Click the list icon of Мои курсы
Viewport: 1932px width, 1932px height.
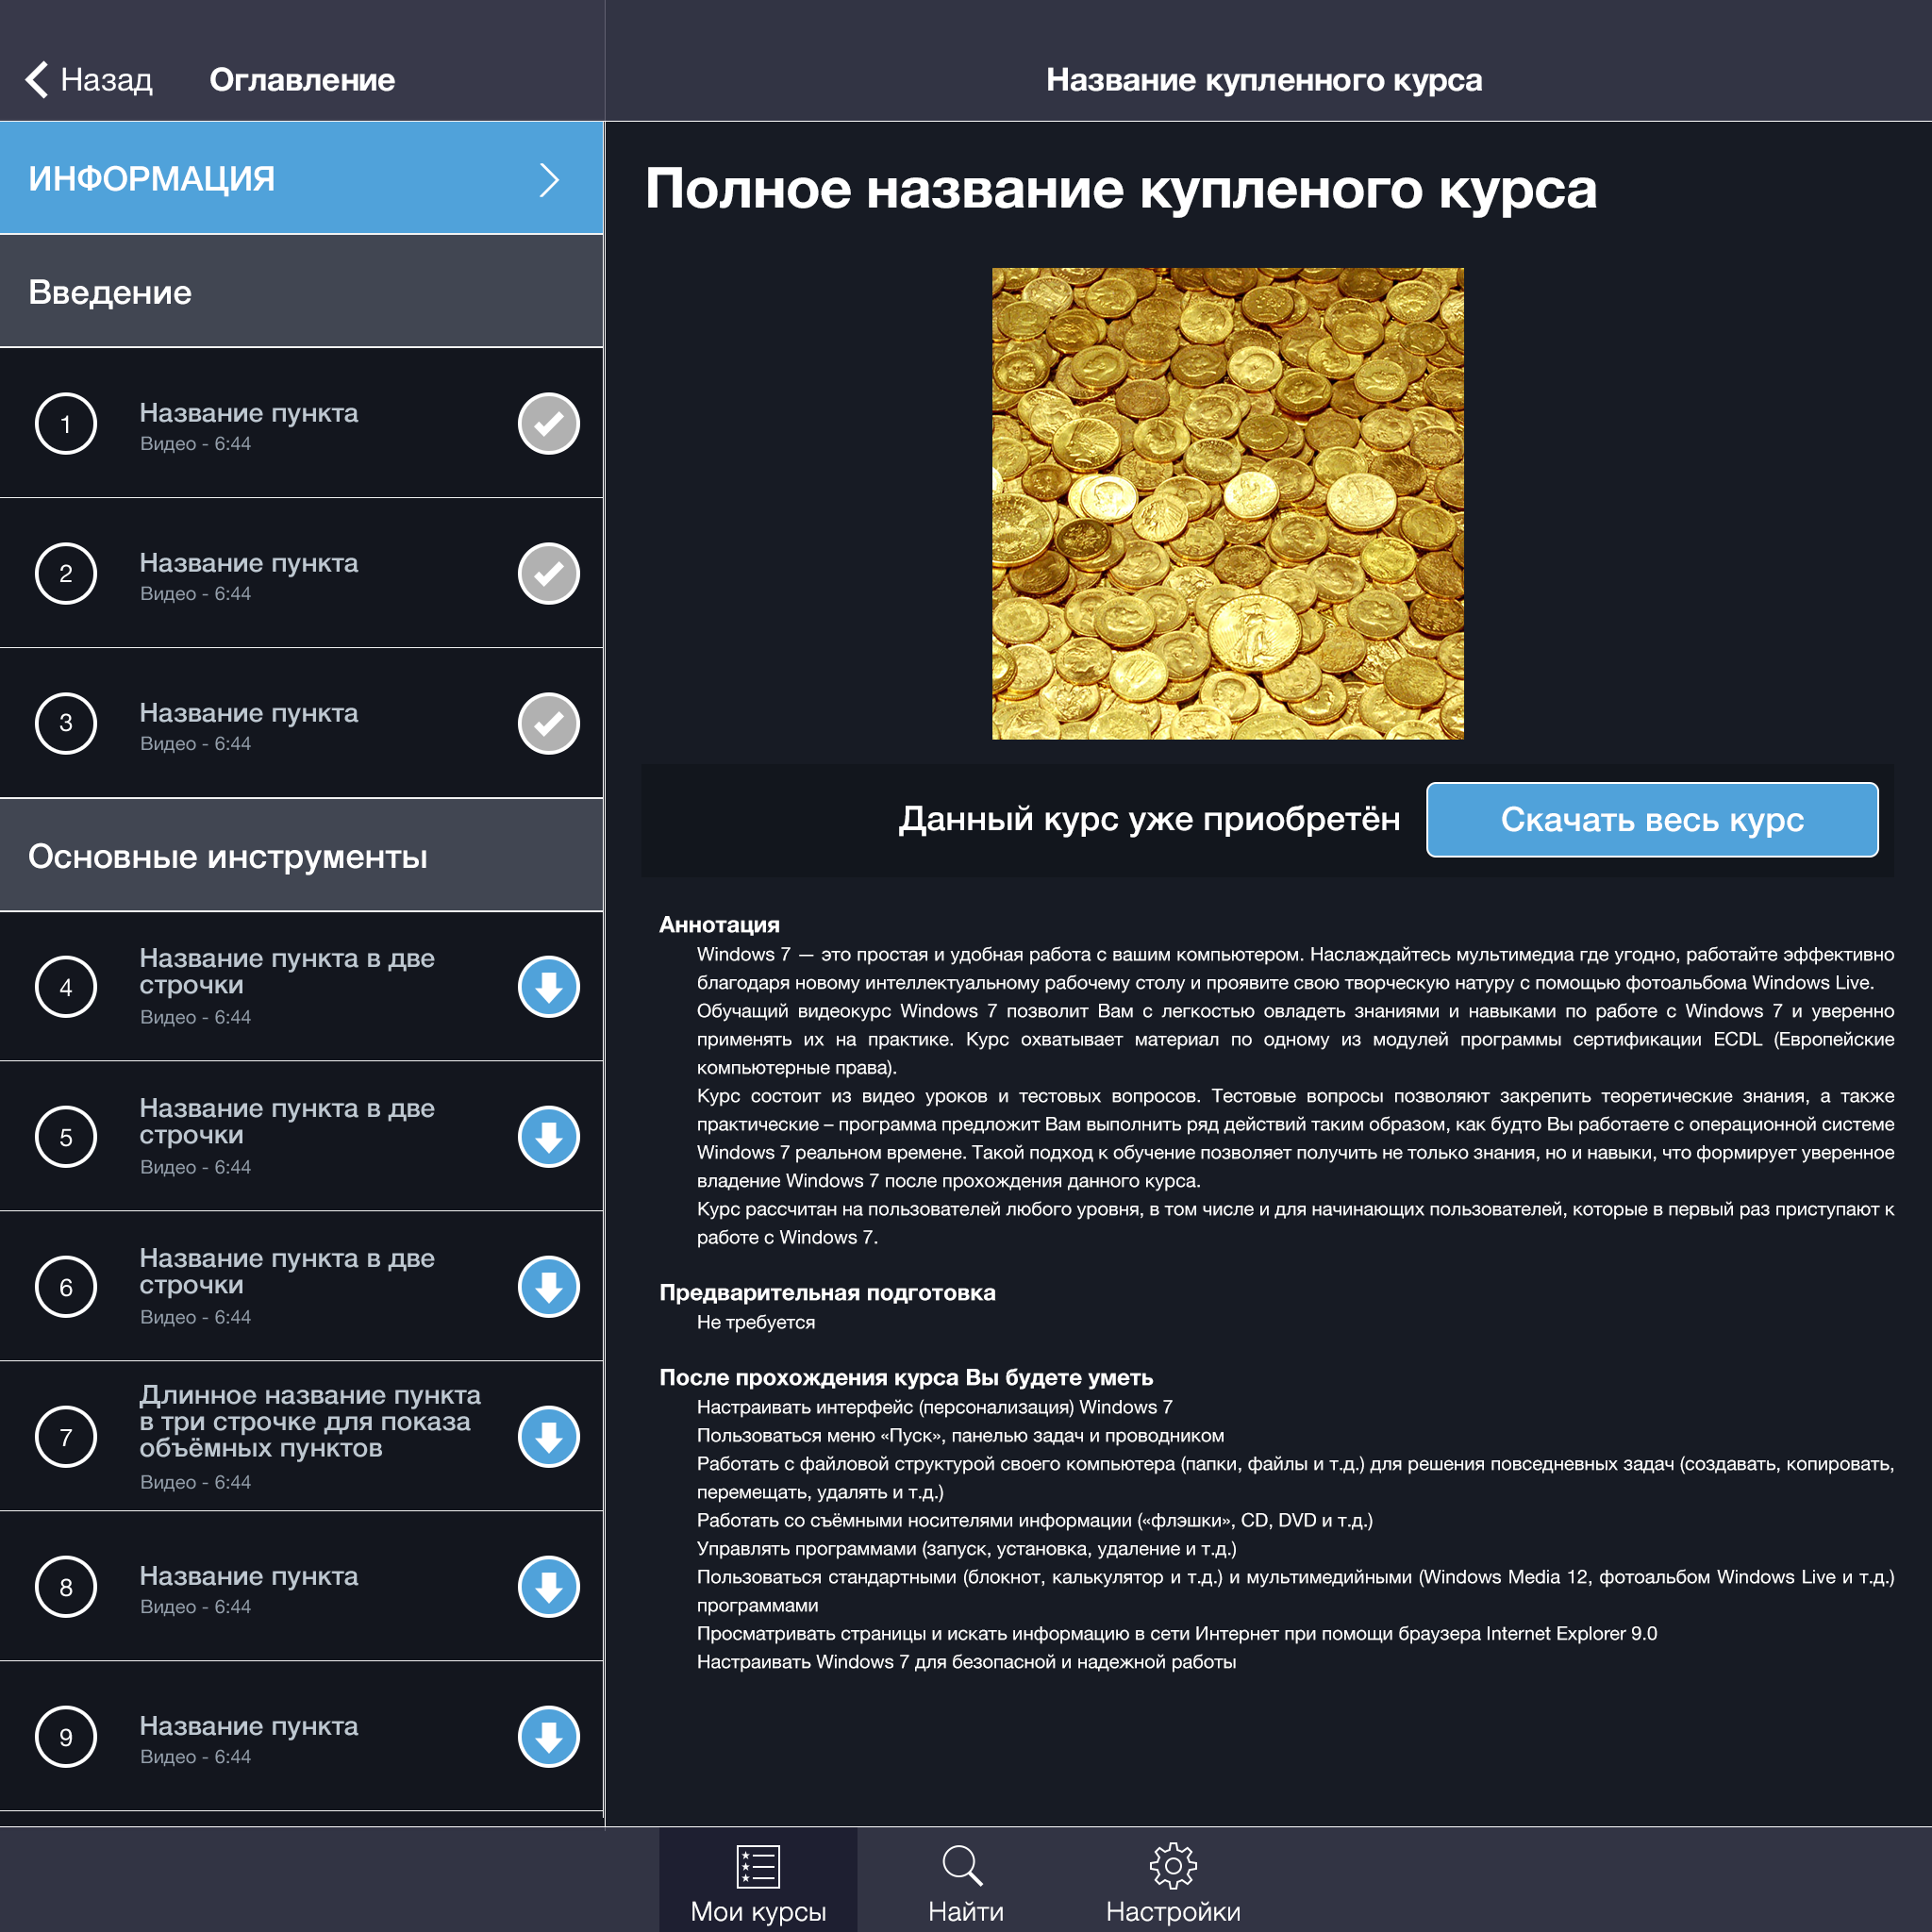758,1866
